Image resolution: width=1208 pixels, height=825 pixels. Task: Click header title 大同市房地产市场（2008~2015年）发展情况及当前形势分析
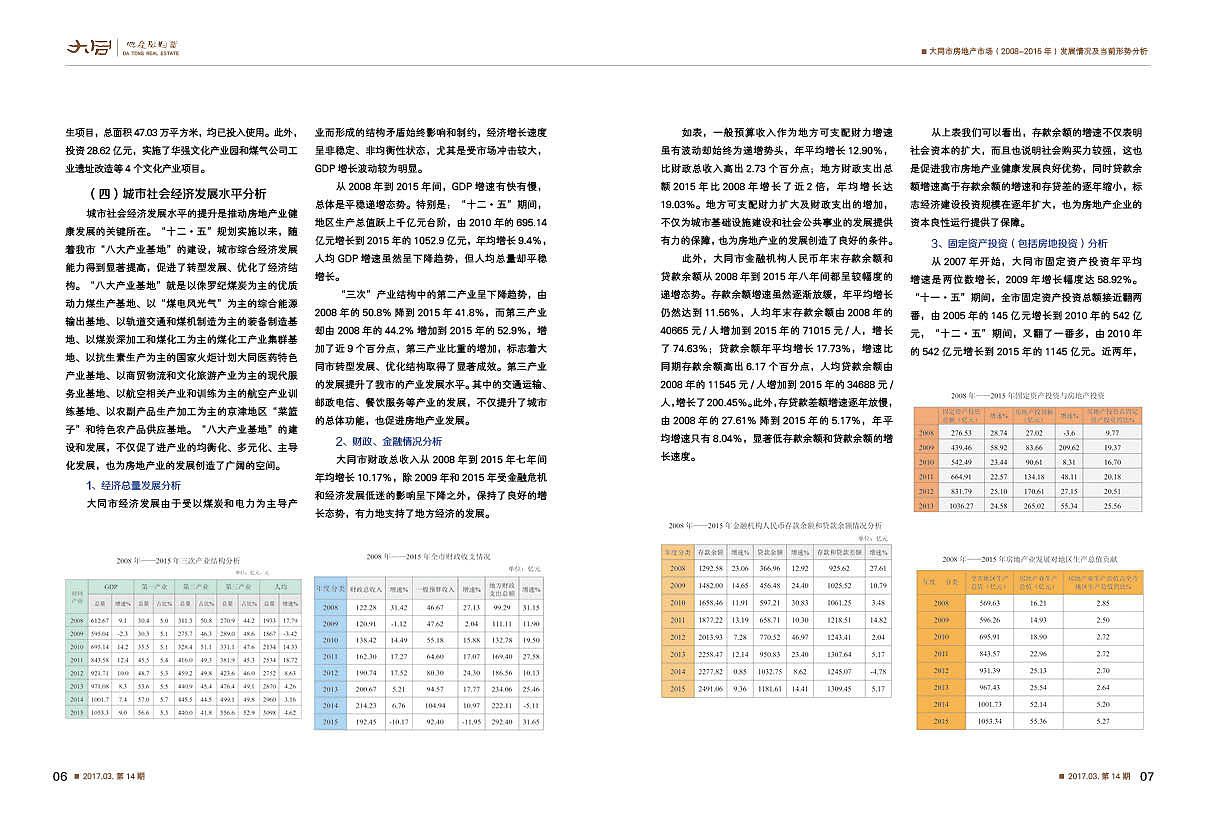pyautogui.click(x=1038, y=50)
